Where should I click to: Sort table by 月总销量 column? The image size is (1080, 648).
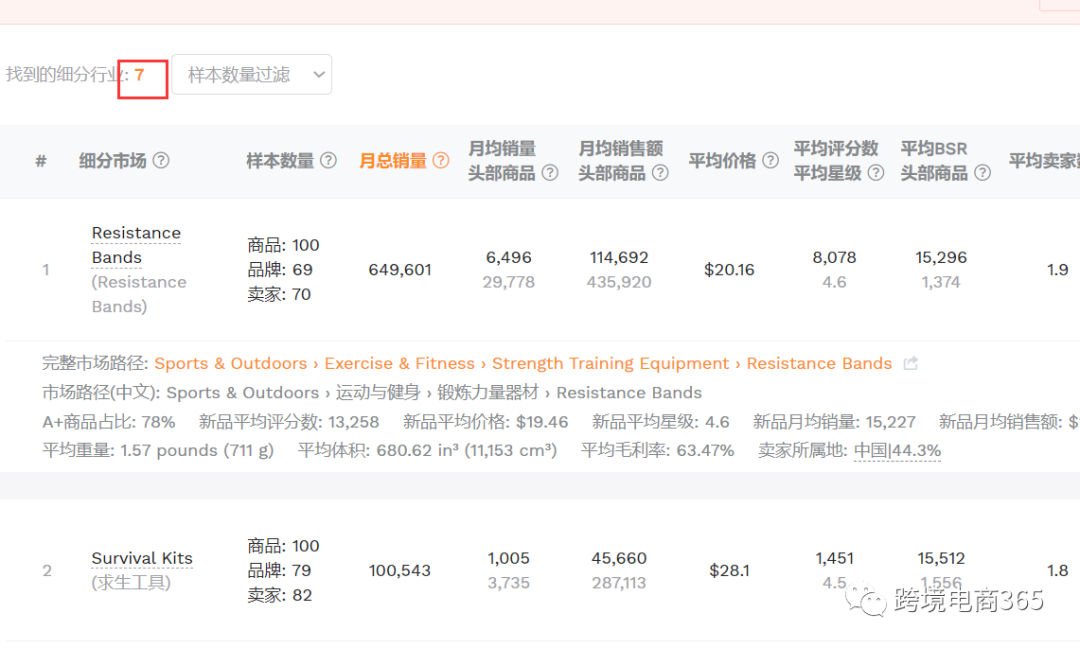pyautogui.click(x=393, y=161)
